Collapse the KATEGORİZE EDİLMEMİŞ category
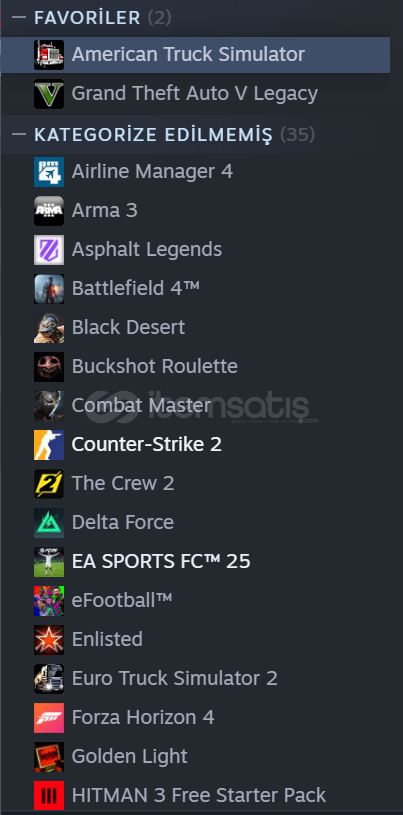The height and width of the screenshot is (815, 403). 19,135
